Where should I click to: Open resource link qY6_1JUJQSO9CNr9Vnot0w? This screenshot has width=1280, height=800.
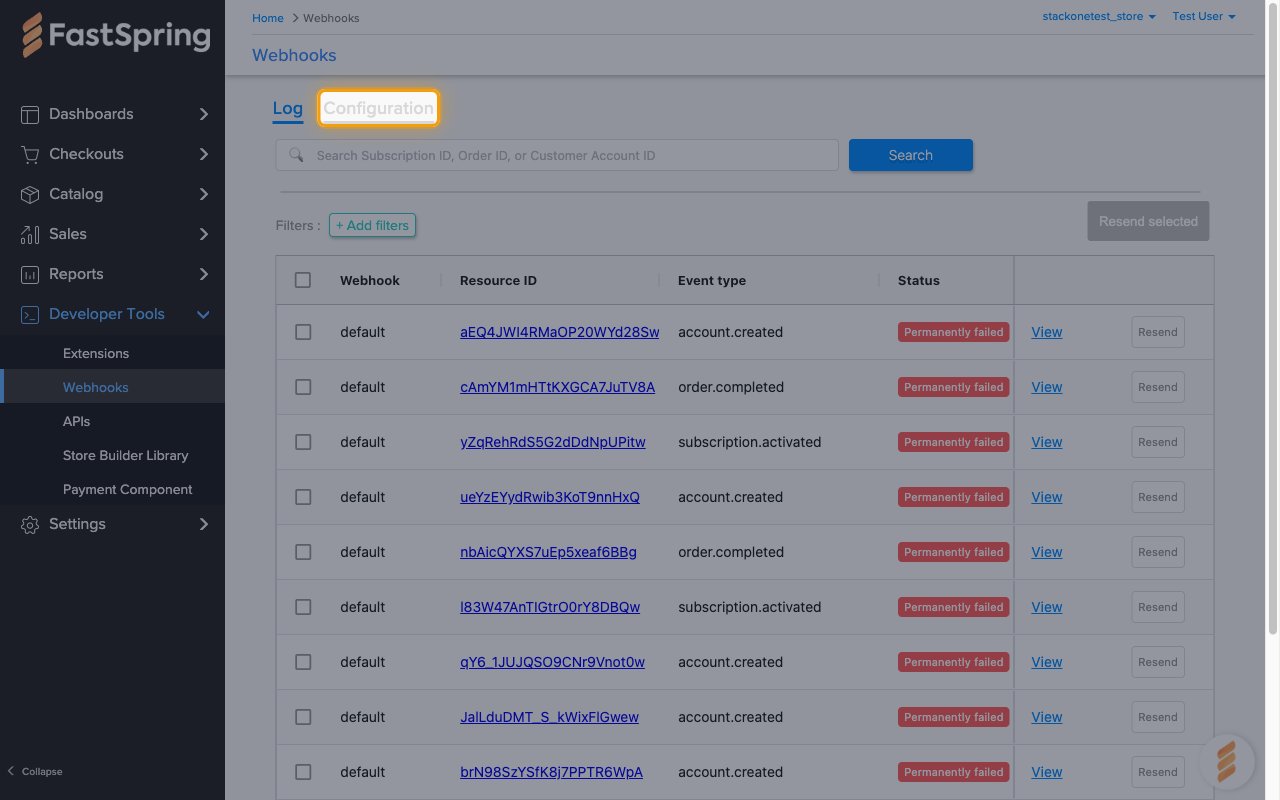[x=552, y=662]
